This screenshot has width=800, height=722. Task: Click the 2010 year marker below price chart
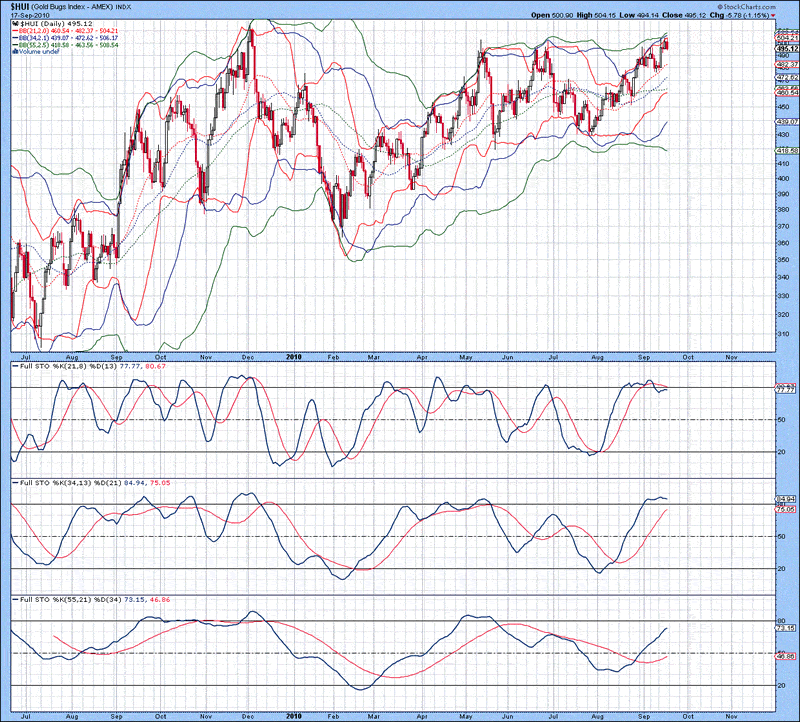click(293, 356)
